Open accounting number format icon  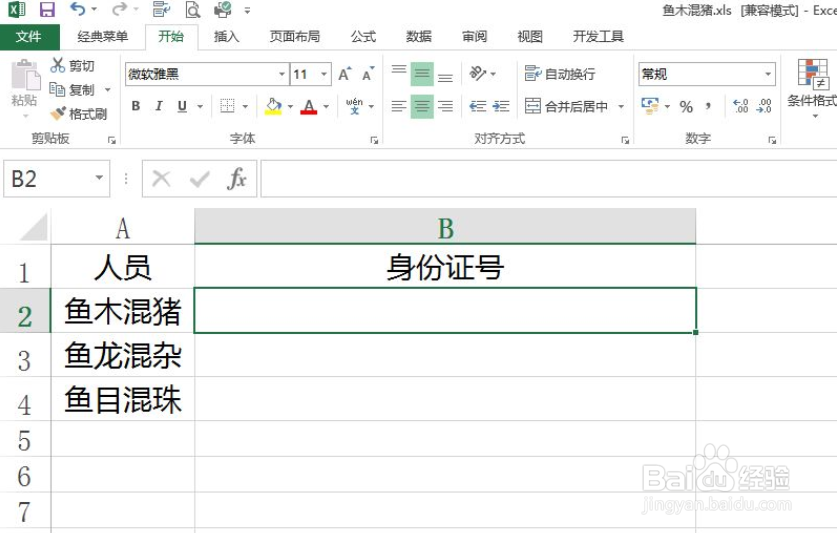650,106
